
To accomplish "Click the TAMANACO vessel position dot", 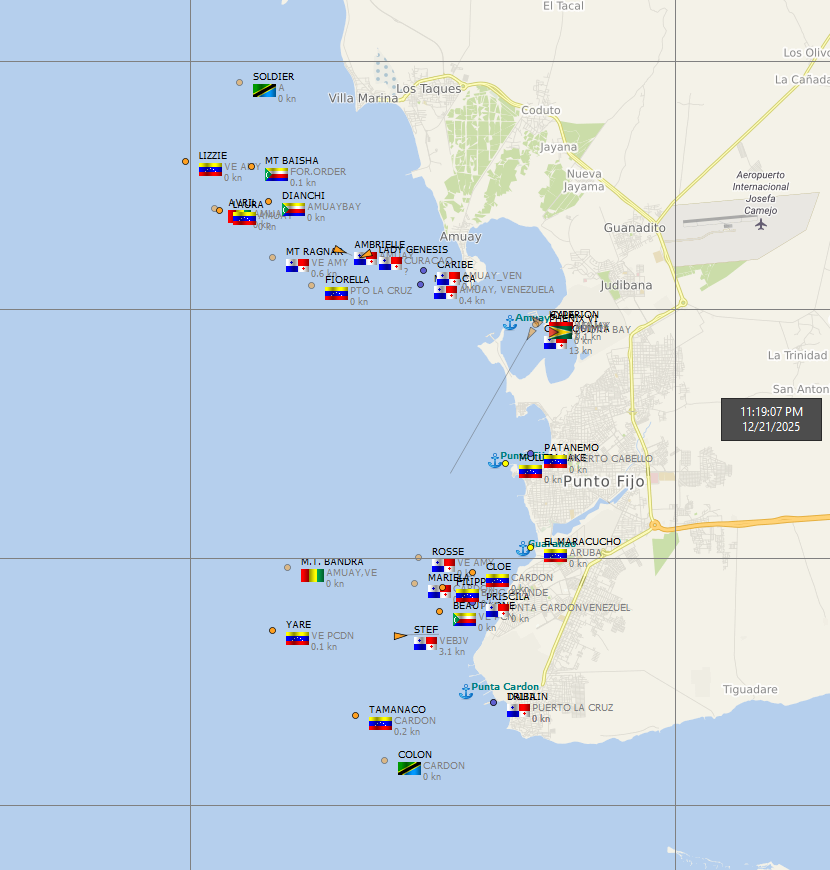I will tap(355, 716).
